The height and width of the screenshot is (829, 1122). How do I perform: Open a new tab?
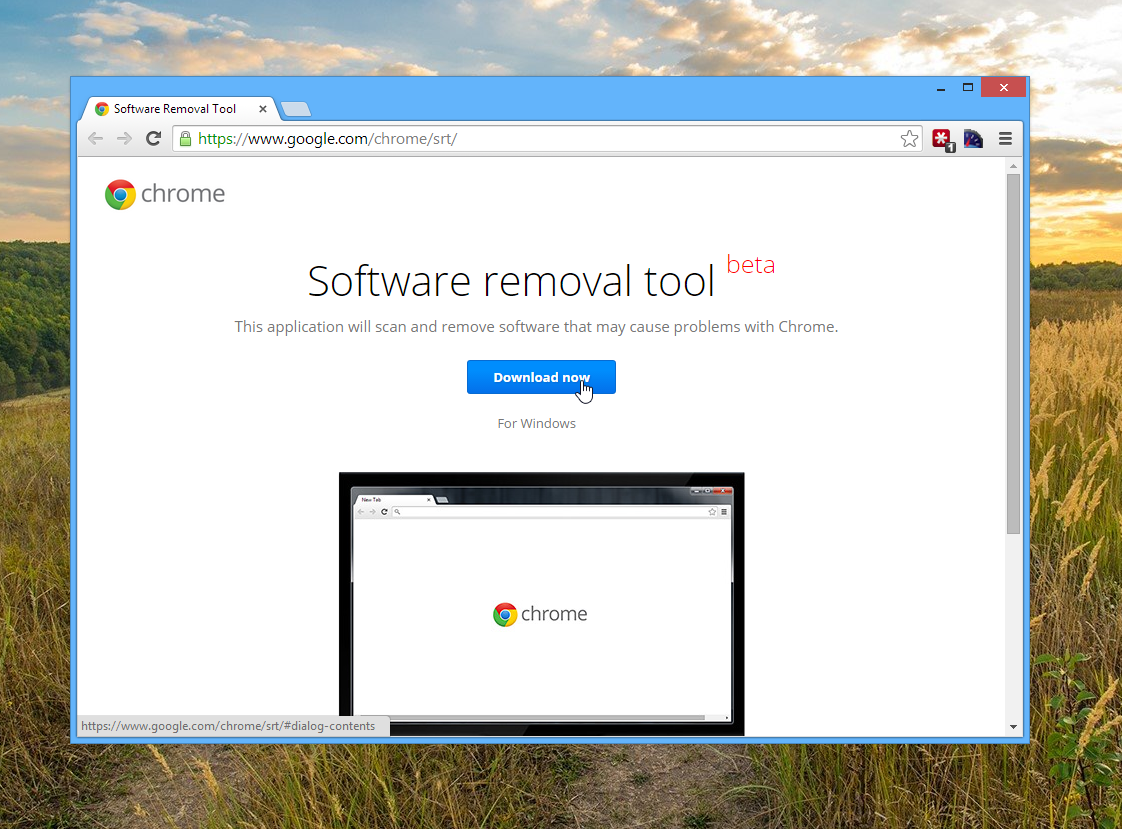(x=296, y=109)
